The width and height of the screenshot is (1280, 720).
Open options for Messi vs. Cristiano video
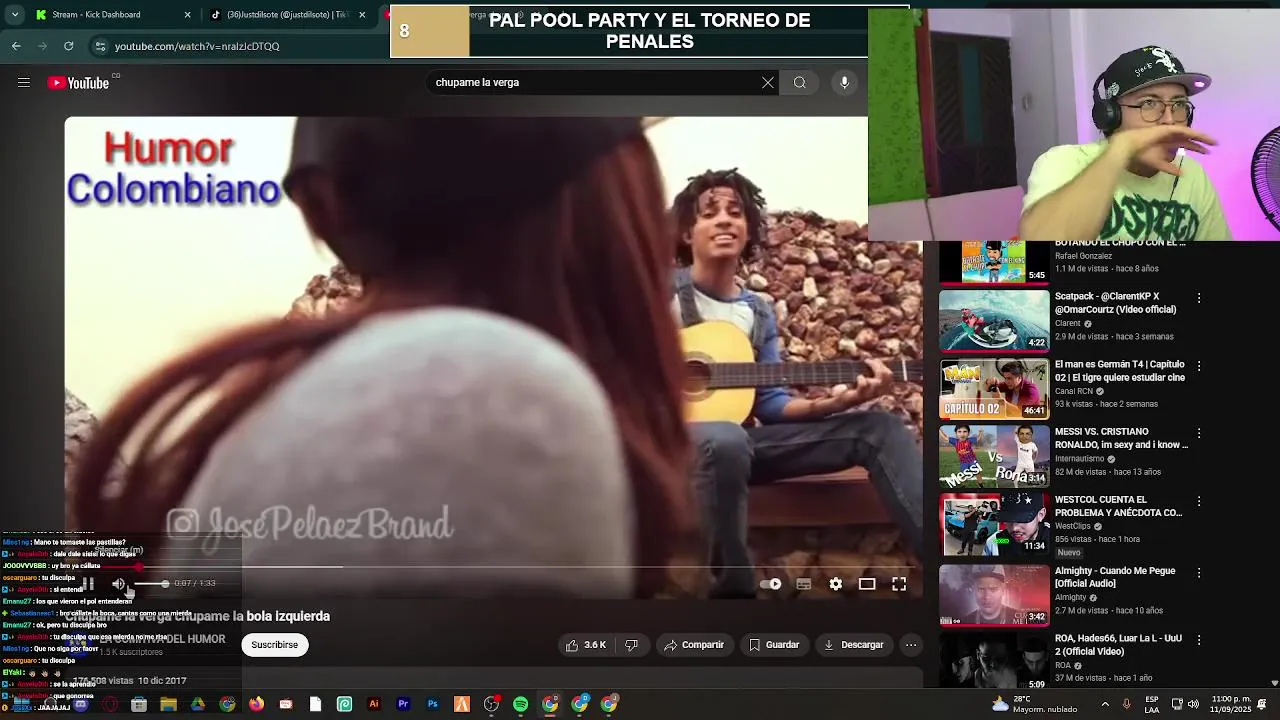[1199, 433]
